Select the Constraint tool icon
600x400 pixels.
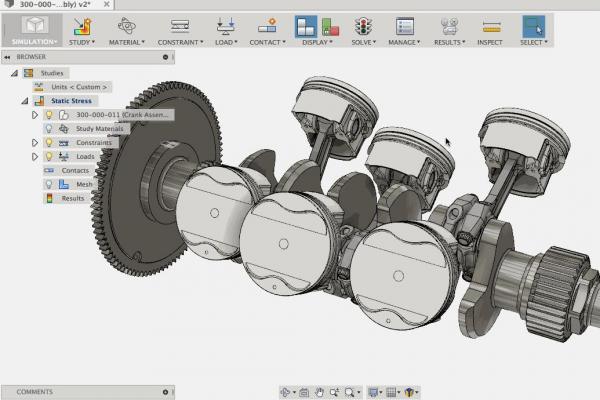(181, 26)
